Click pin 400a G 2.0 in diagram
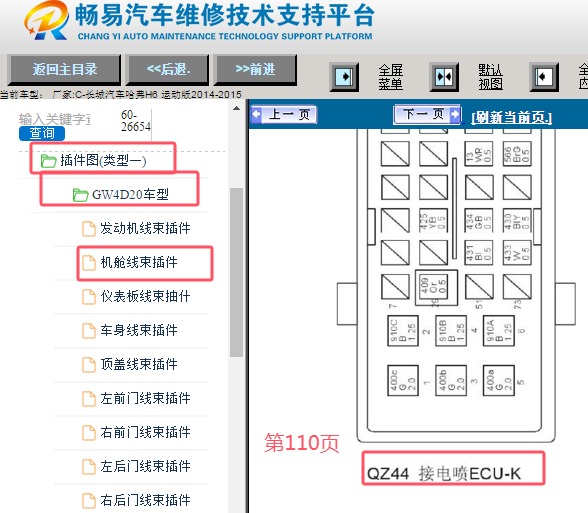The height and width of the screenshot is (513, 588). click(498, 380)
